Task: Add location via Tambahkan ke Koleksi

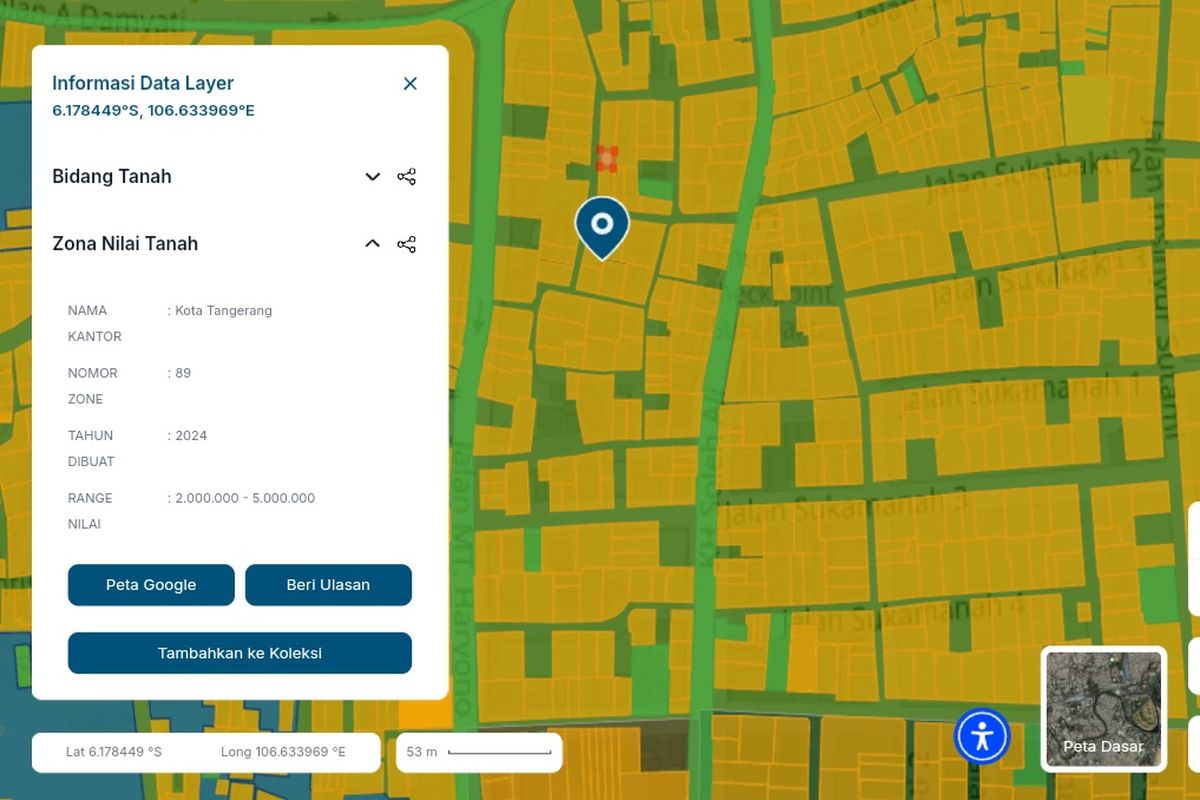Action: point(240,653)
